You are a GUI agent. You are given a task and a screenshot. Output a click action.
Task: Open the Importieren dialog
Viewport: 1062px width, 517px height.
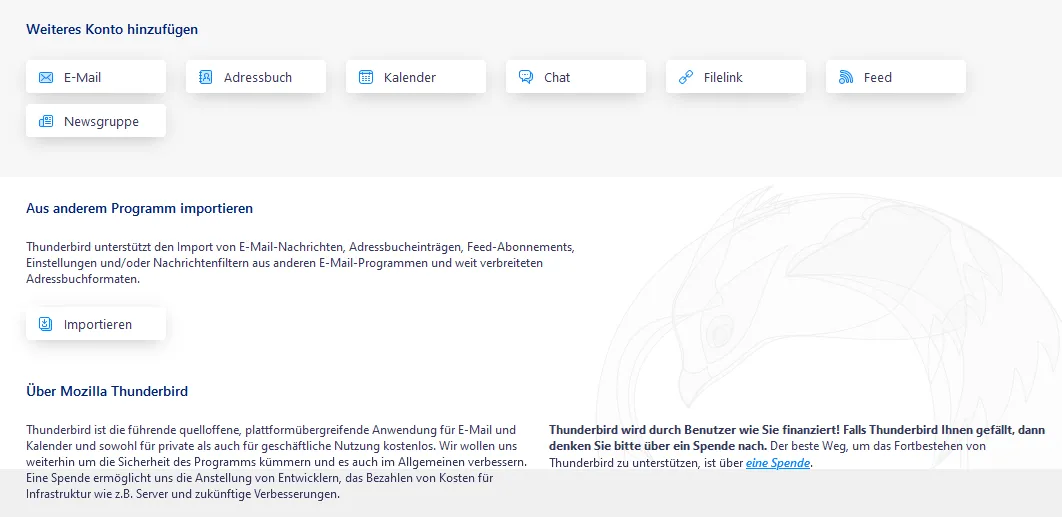click(96, 323)
